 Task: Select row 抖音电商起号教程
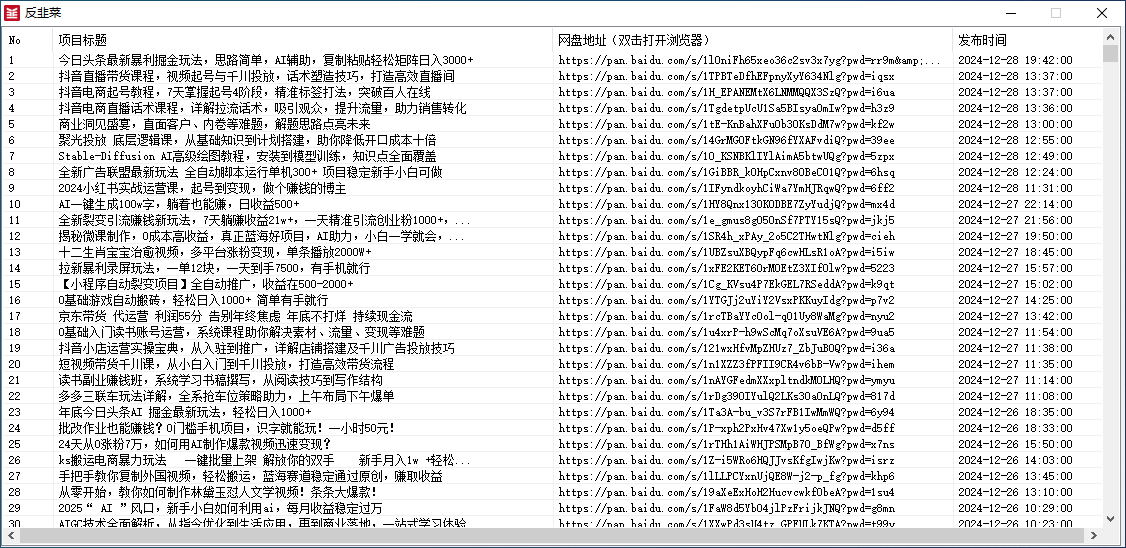[x=552, y=92]
